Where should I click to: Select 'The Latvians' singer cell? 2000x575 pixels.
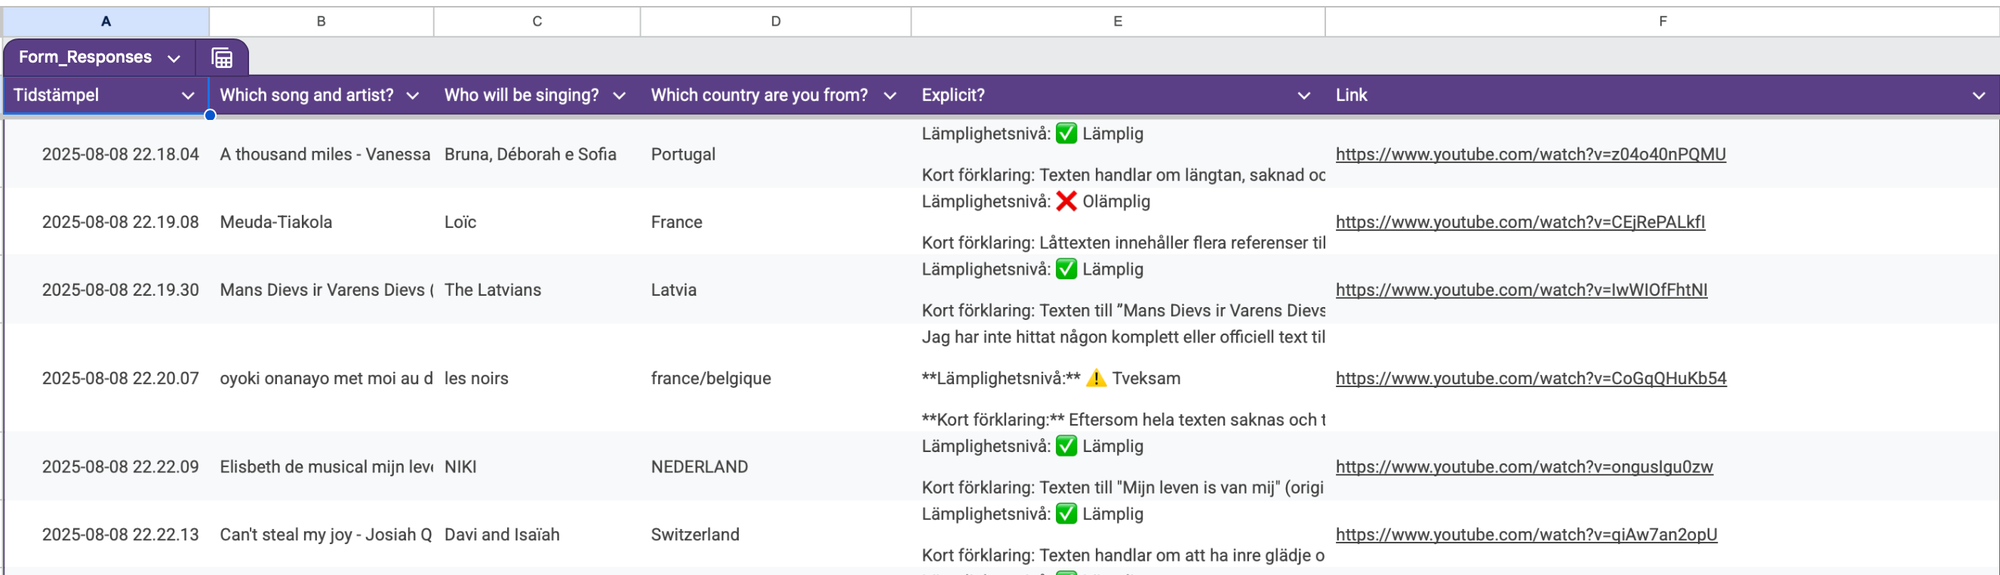coord(537,290)
